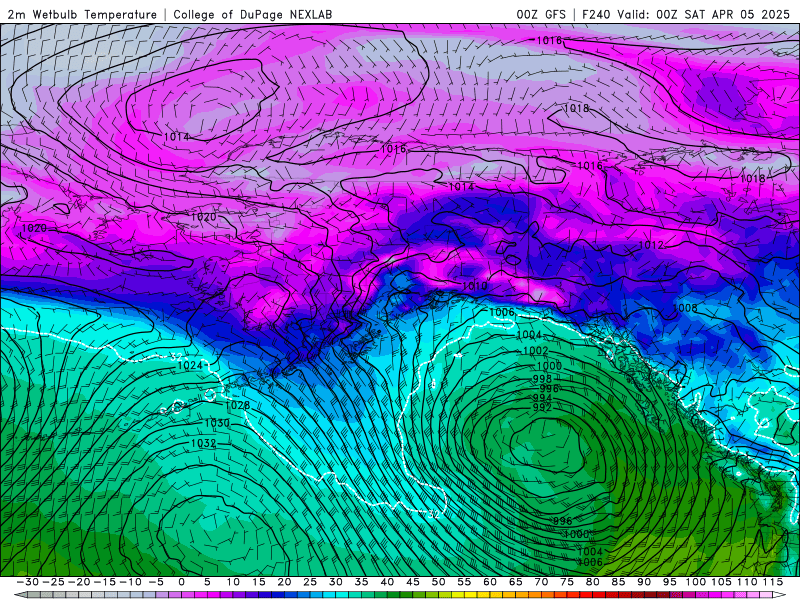This screenshot has width=800, height=600.
Task: Click the -30 value on the color scale
Action: click(x=28, y=582)
